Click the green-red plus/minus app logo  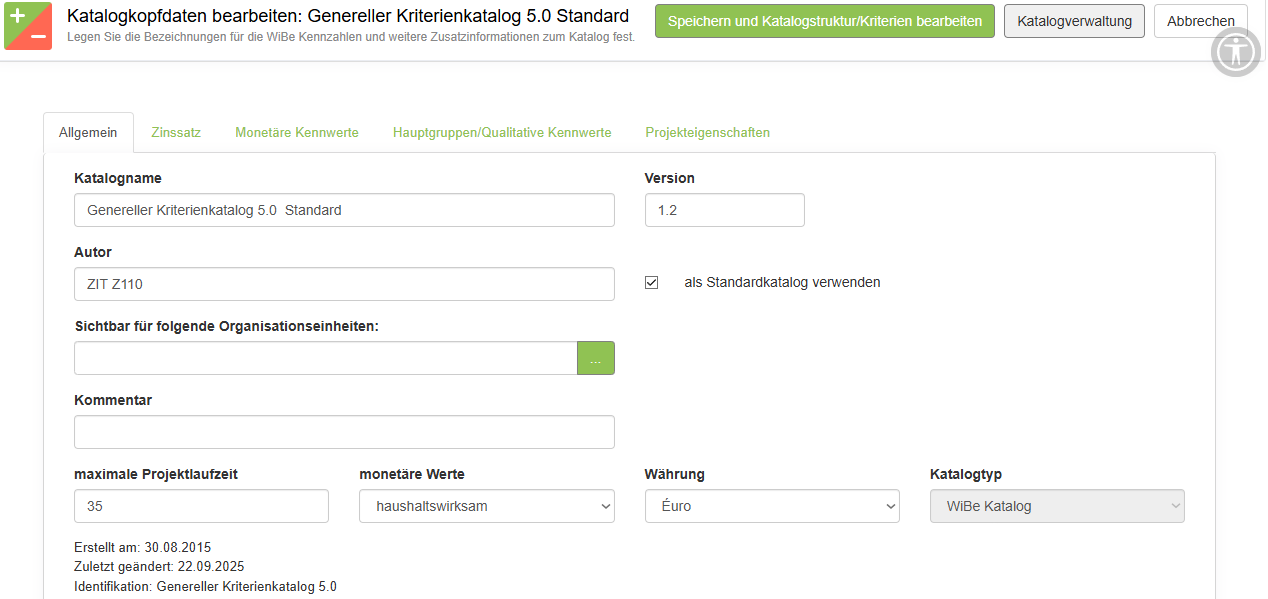click(x=28, y=26)
